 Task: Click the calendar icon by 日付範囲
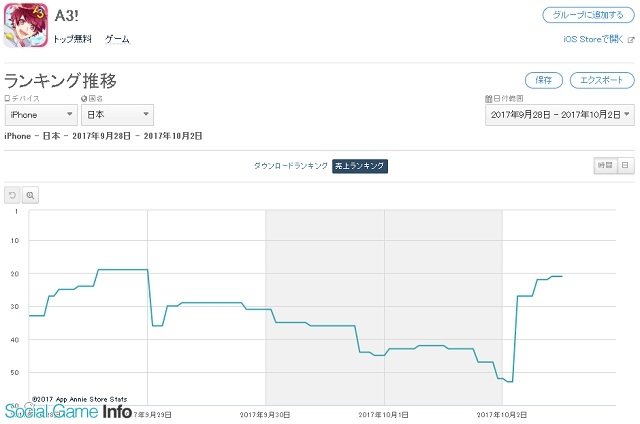coord(489,99)
